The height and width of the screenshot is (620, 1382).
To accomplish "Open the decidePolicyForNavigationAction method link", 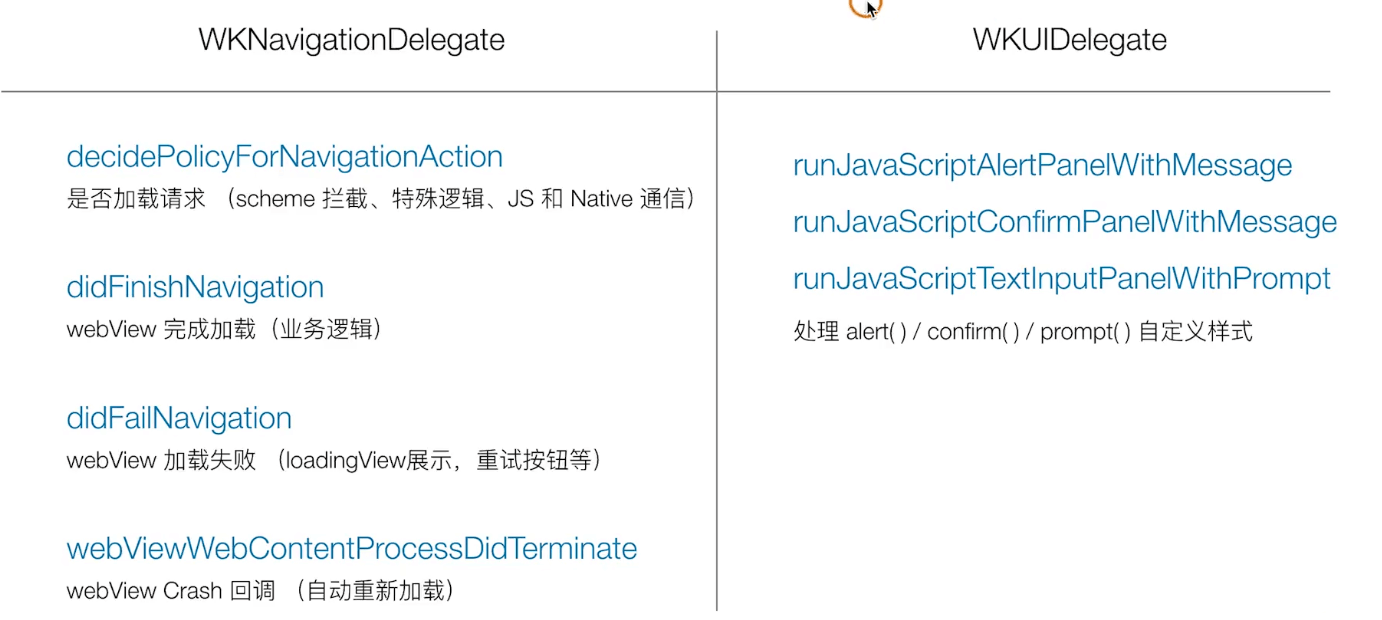I will (284, 157).
